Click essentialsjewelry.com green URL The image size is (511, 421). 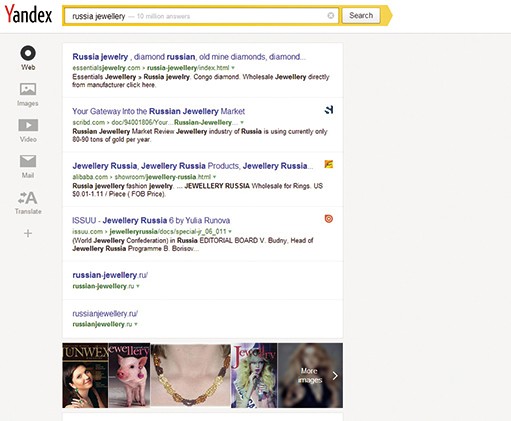point(151,68)
